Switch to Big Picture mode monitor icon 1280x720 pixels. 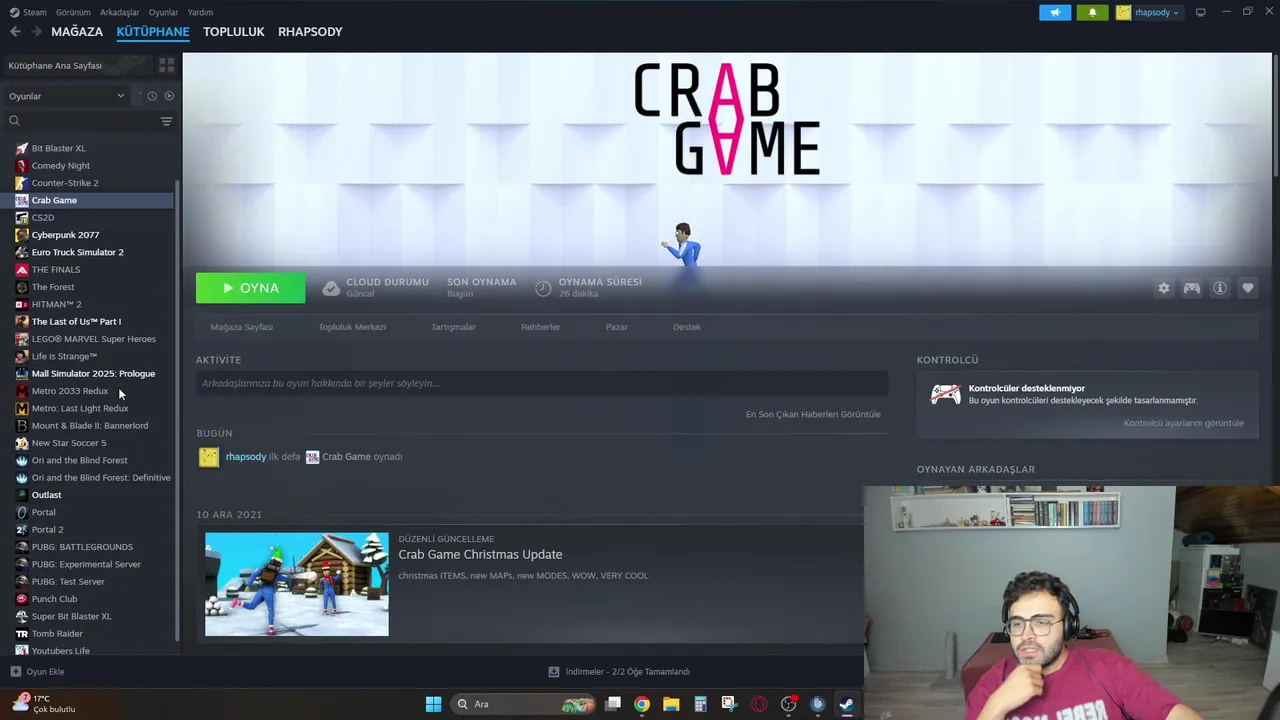click(1200, 12)
